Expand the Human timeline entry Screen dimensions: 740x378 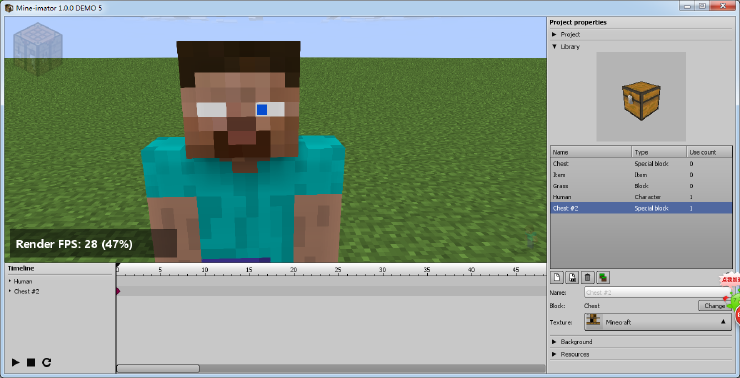point(10,281)
